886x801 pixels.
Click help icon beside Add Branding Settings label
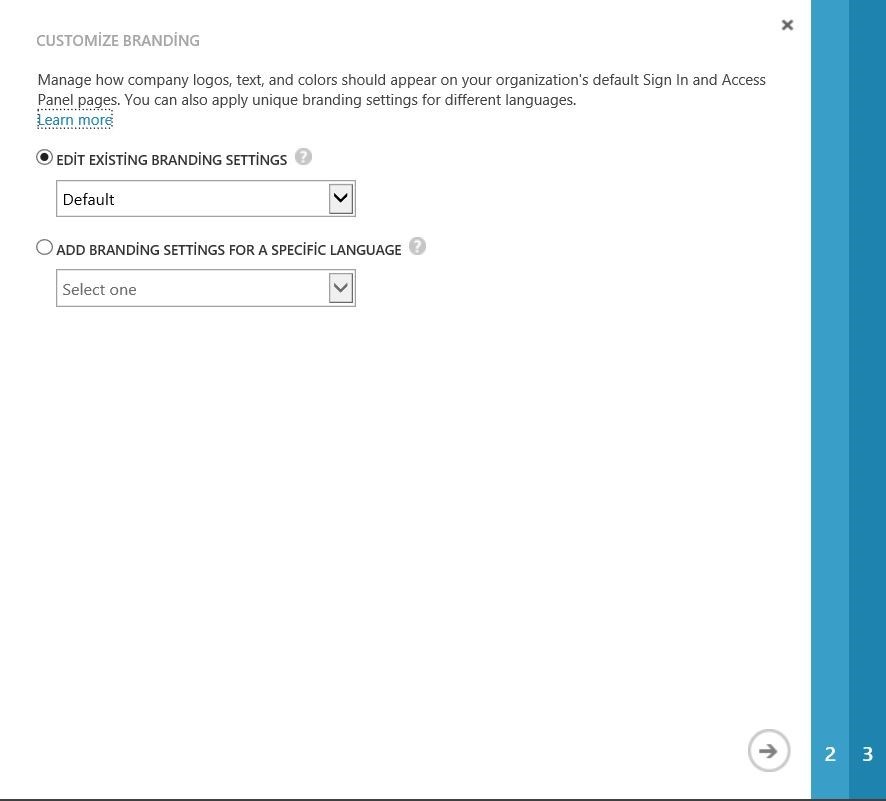coord(418,247)
